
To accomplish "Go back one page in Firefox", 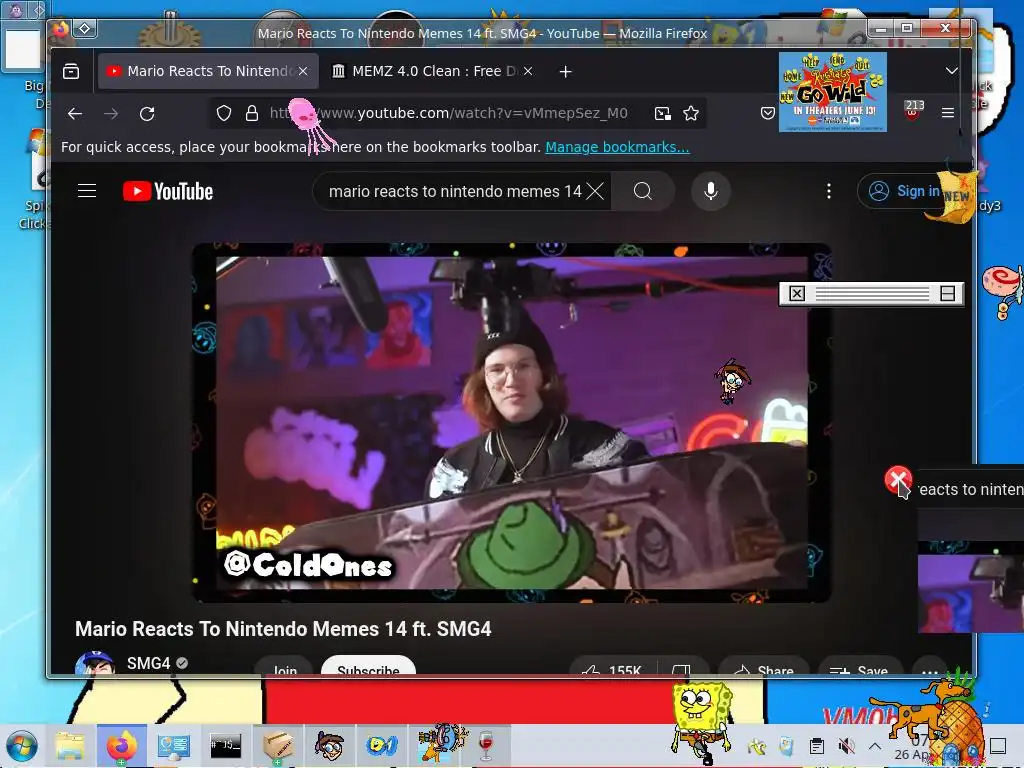I will click(75, 114).
